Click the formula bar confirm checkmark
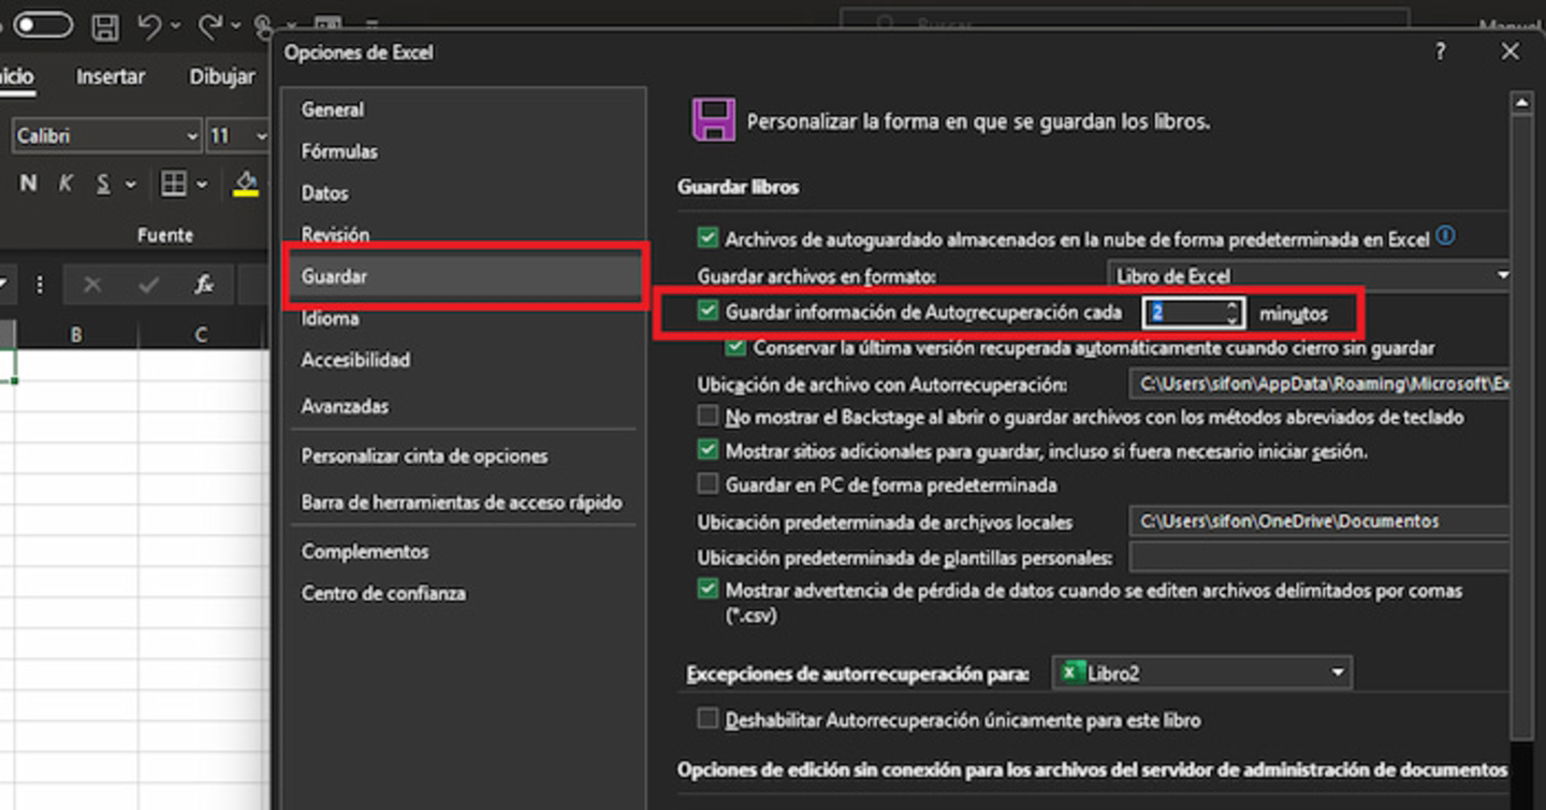1546x810 pixels. pyautogui.click(x=148, y=286)
